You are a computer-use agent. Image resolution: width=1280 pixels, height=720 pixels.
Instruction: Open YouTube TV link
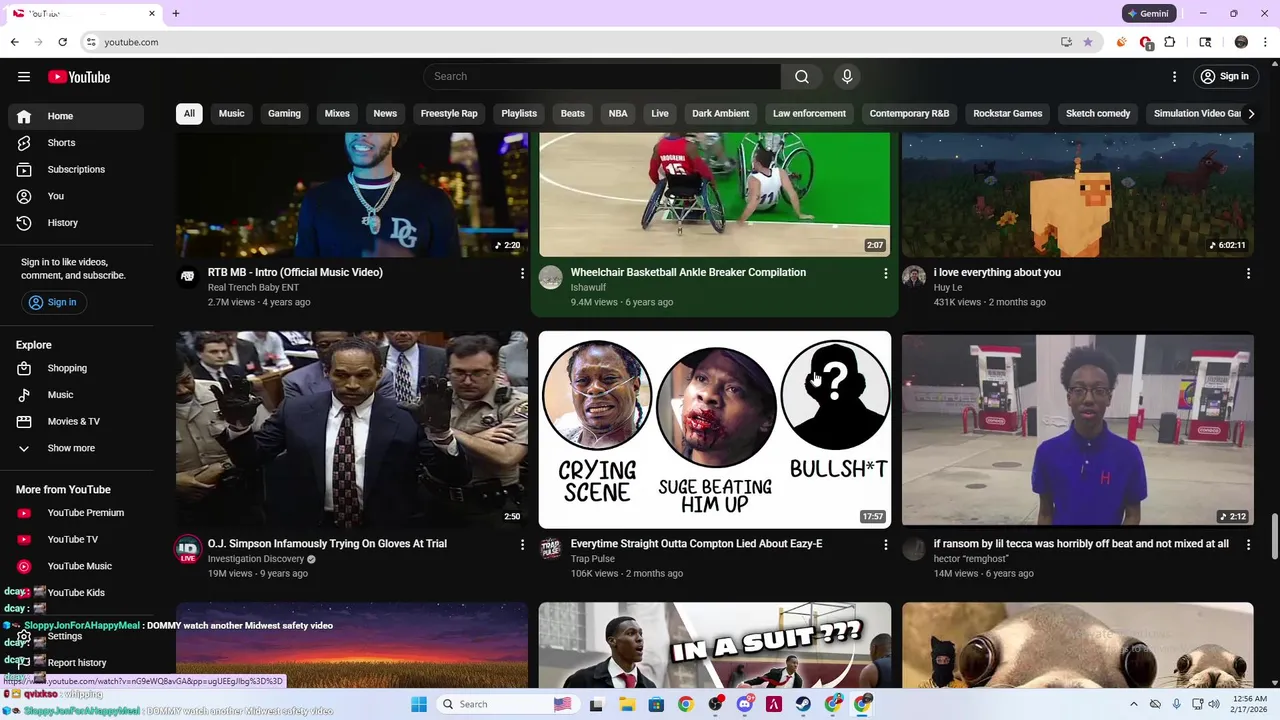point(76,540)
